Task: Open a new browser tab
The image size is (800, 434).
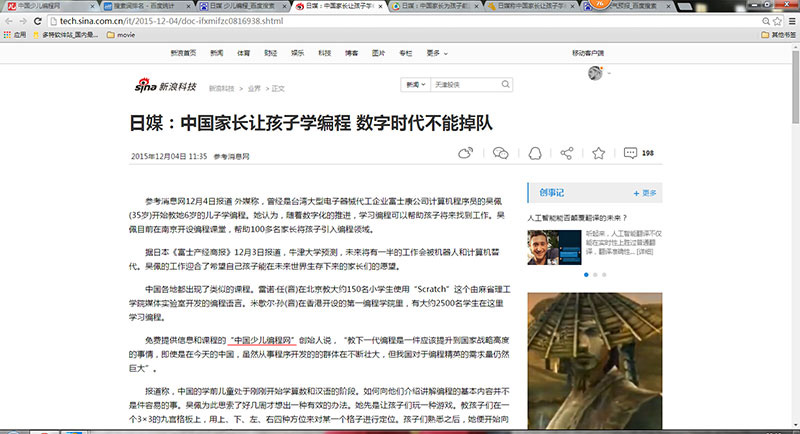Action: click(x=685, y=6)
